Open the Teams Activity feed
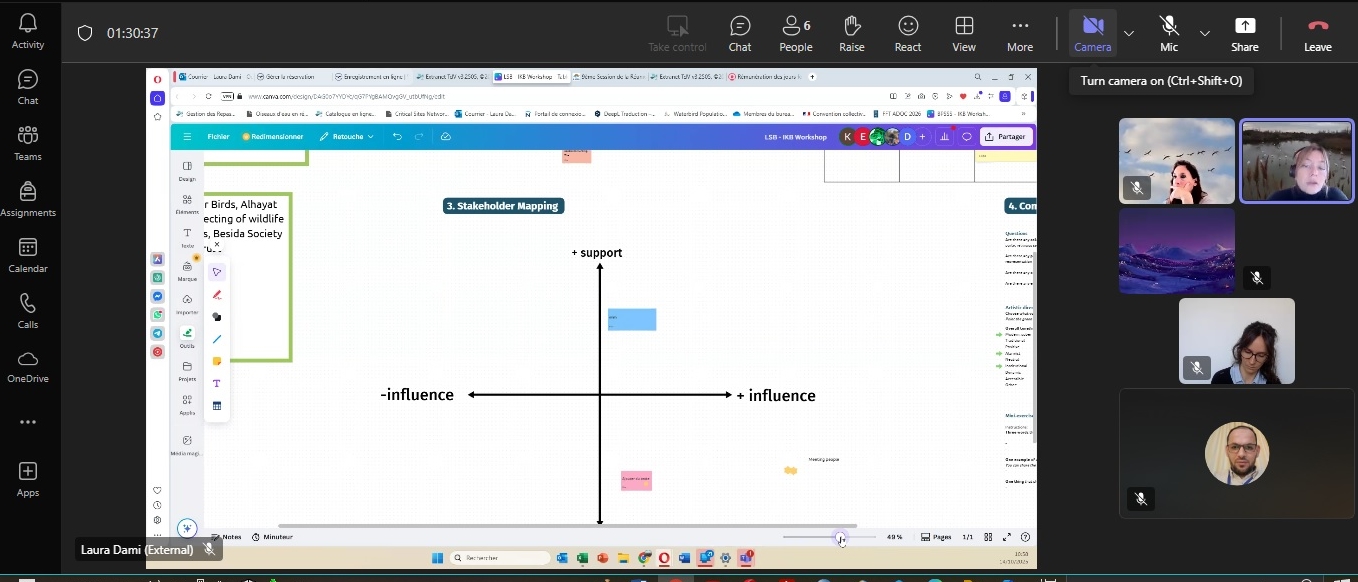Image resolution: width=1358 pixels, height=582 pixels. tap(28, 30)
